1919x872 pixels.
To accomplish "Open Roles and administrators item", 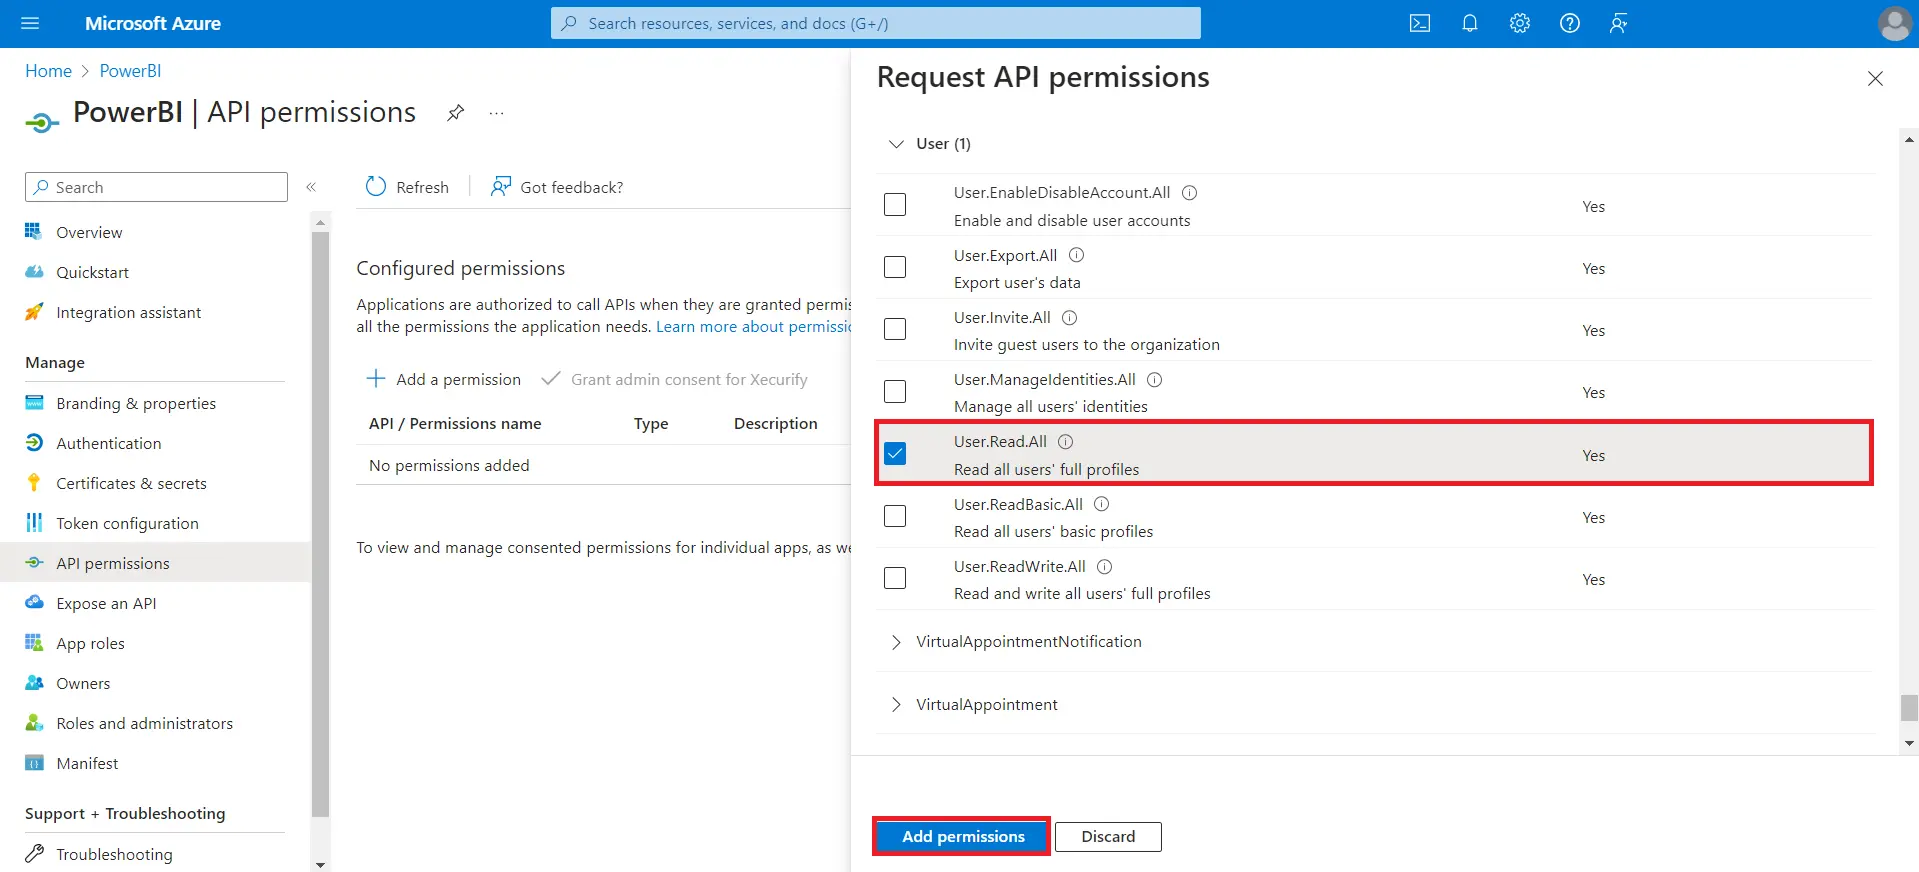I will tap(144, 723).
